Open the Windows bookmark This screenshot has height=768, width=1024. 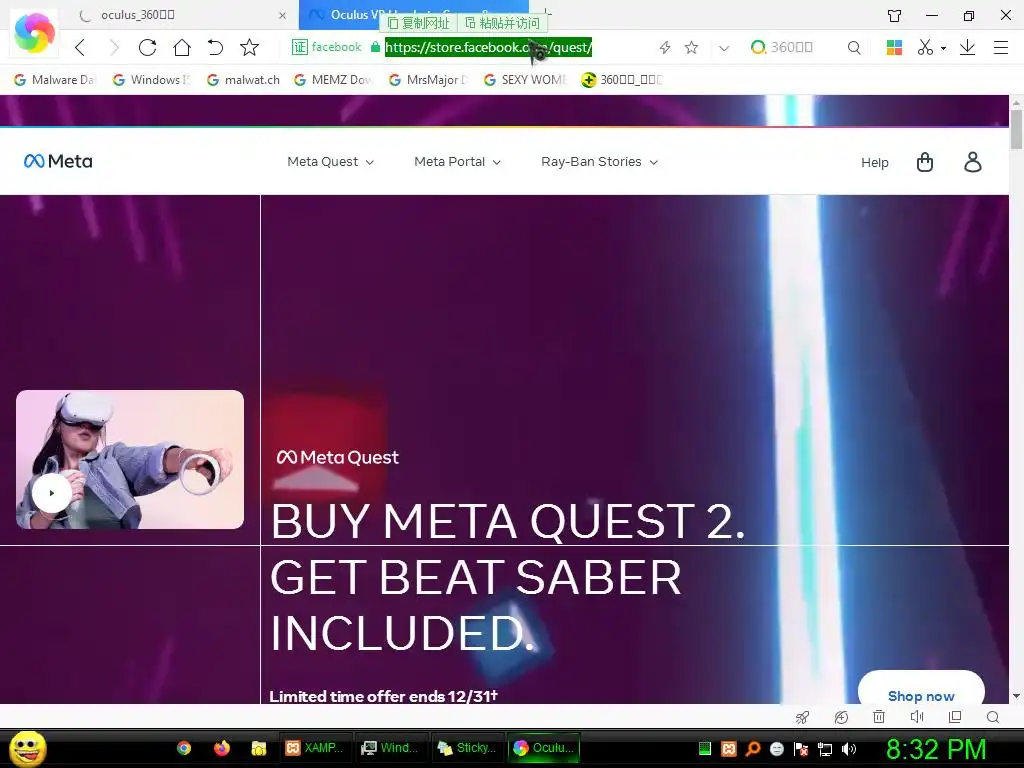pyautogui.click(x=152, y=80)
